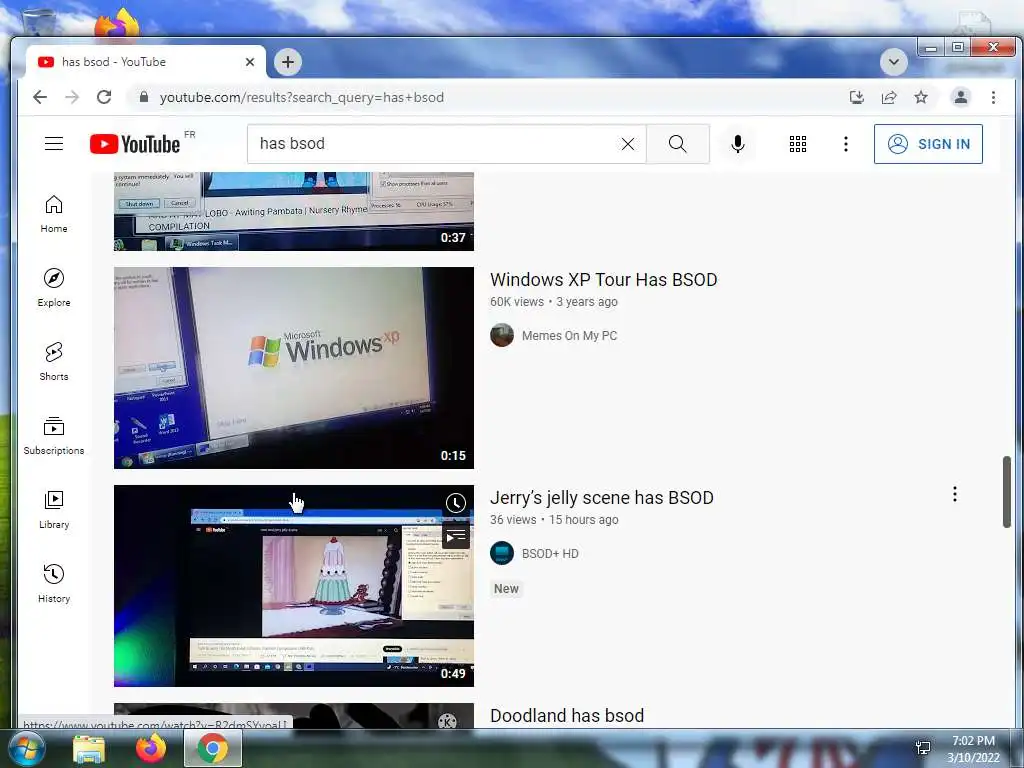Open History in the sidebar

pos(54,583)
